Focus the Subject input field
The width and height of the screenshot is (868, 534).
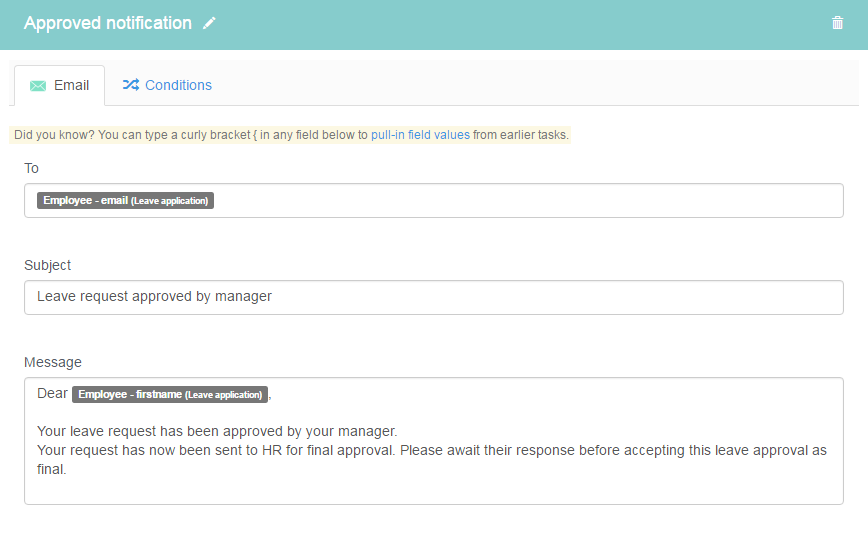(x=433, y=297)
